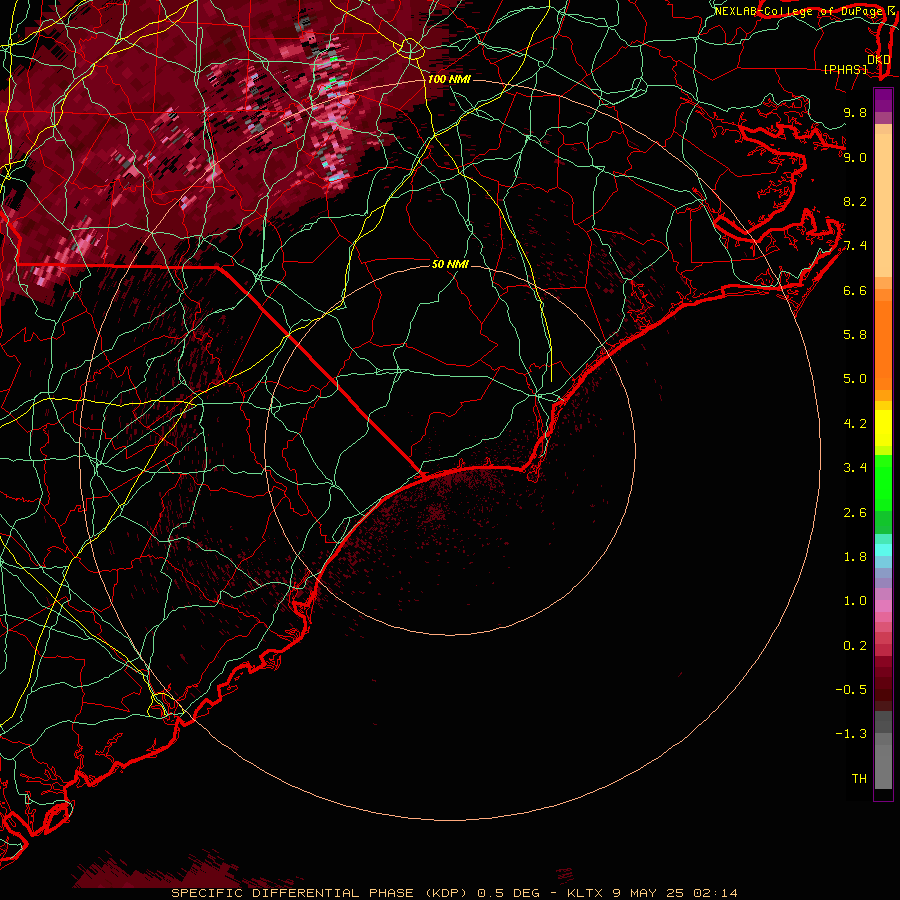The height and width of the screenshot is (900, 900).
Task: Click the [PHAS] units label
Action: coord(845,69)
